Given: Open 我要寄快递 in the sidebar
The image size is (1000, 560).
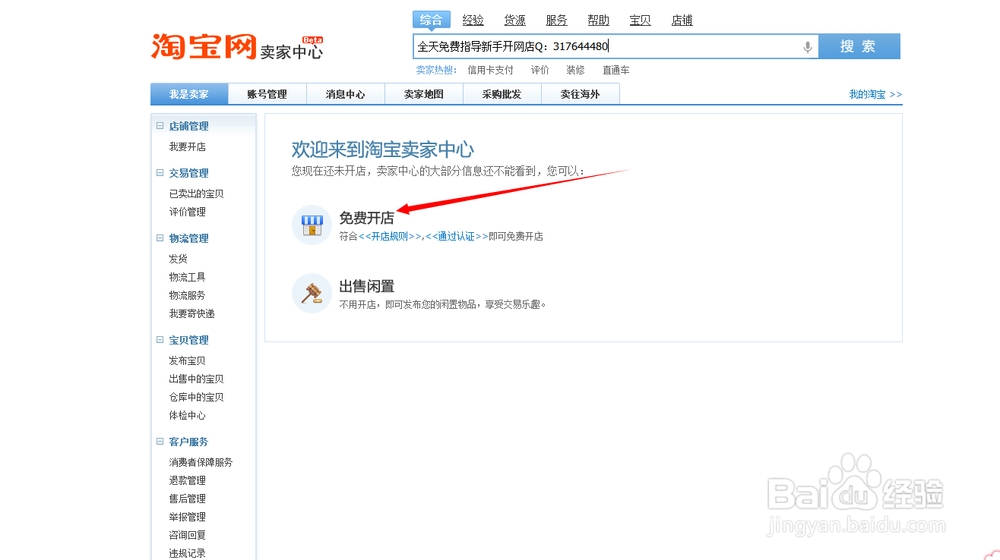Looking at the screenshot, I should pyautogui.click(x=192, y=314).
